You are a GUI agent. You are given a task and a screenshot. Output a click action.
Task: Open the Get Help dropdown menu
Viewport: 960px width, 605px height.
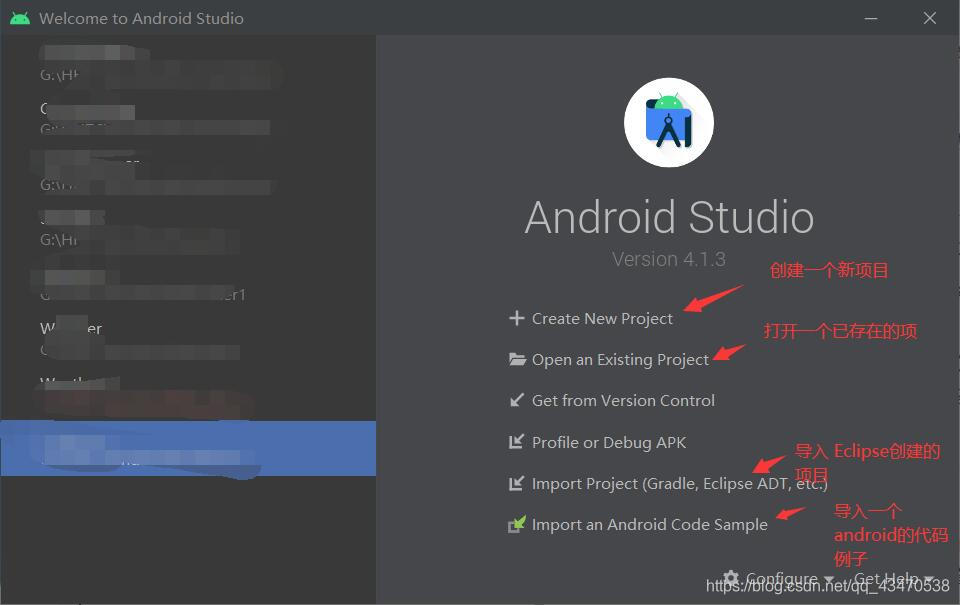pyautogui.click(x=893, y=578)
